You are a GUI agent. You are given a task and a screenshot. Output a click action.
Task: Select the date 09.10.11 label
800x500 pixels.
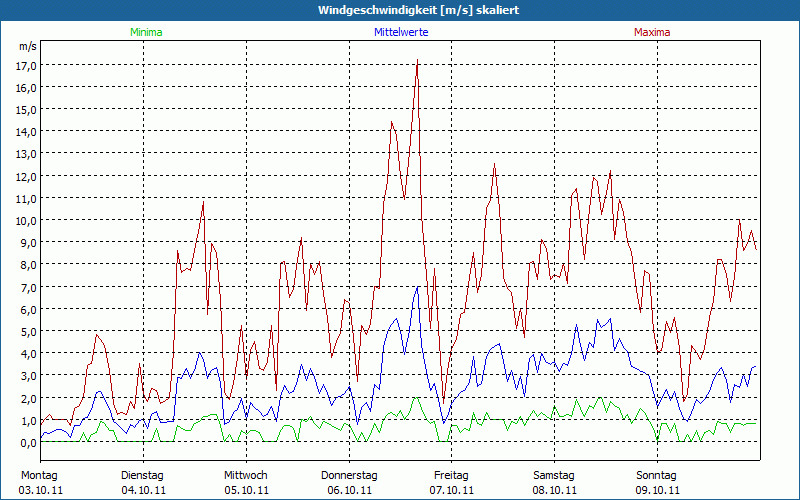tap(657, 490)
